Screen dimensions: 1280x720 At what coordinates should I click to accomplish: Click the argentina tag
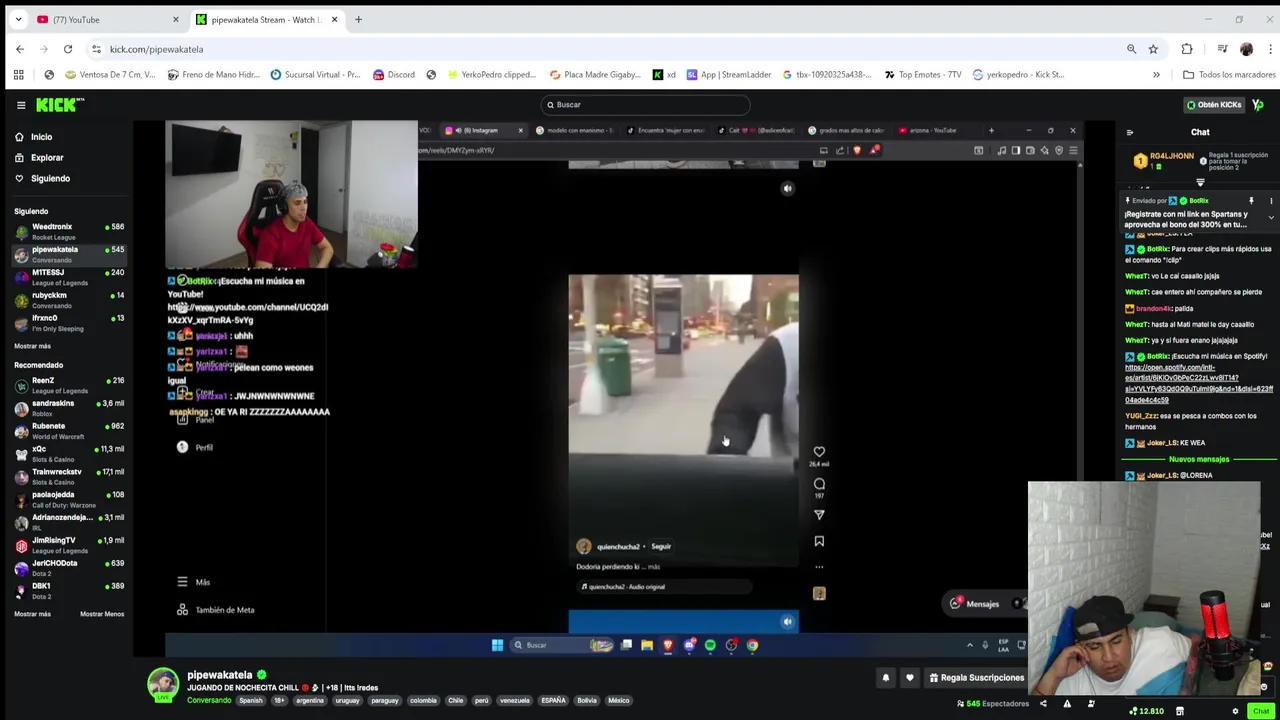310,701
